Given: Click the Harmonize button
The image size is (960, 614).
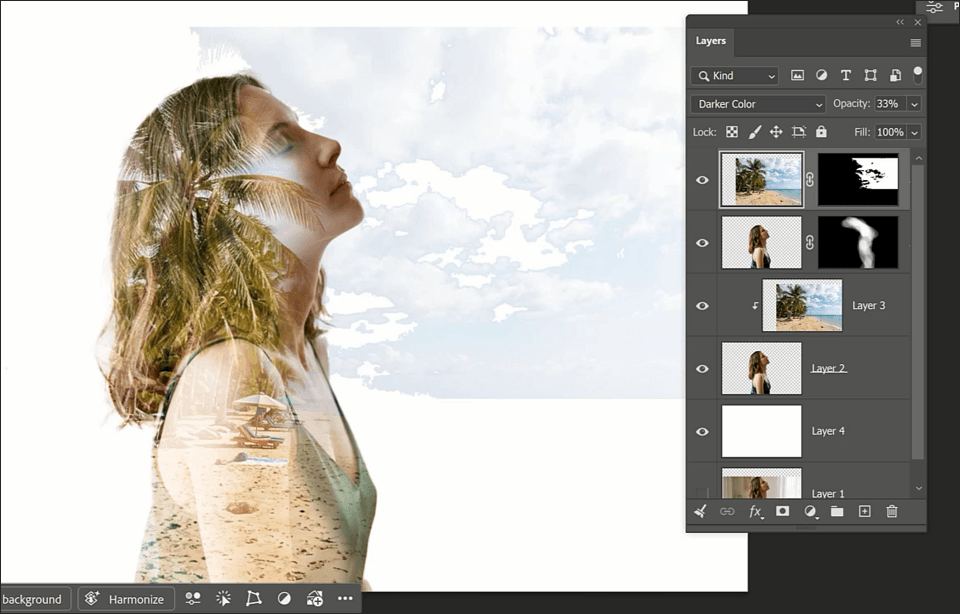Looking at the screenshot, I should click(127, 599).
